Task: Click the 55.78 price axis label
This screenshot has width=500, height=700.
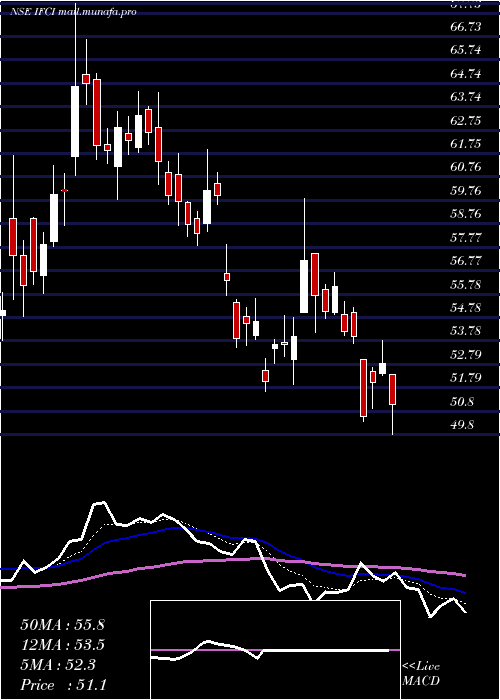Action: 466,284
